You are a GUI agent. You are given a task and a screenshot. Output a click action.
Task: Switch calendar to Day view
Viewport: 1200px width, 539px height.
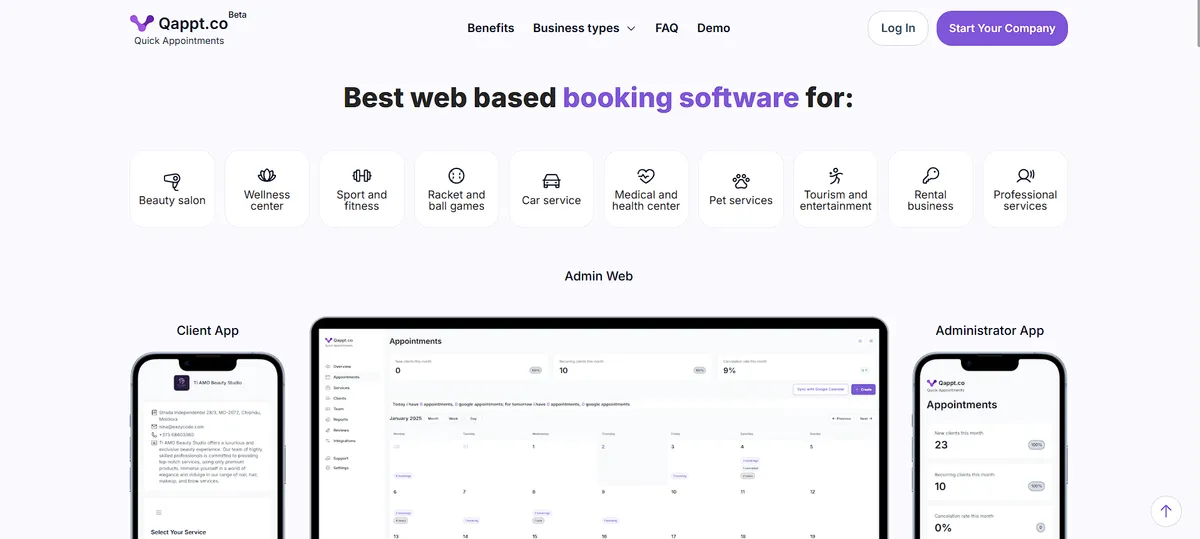(473, 418)
